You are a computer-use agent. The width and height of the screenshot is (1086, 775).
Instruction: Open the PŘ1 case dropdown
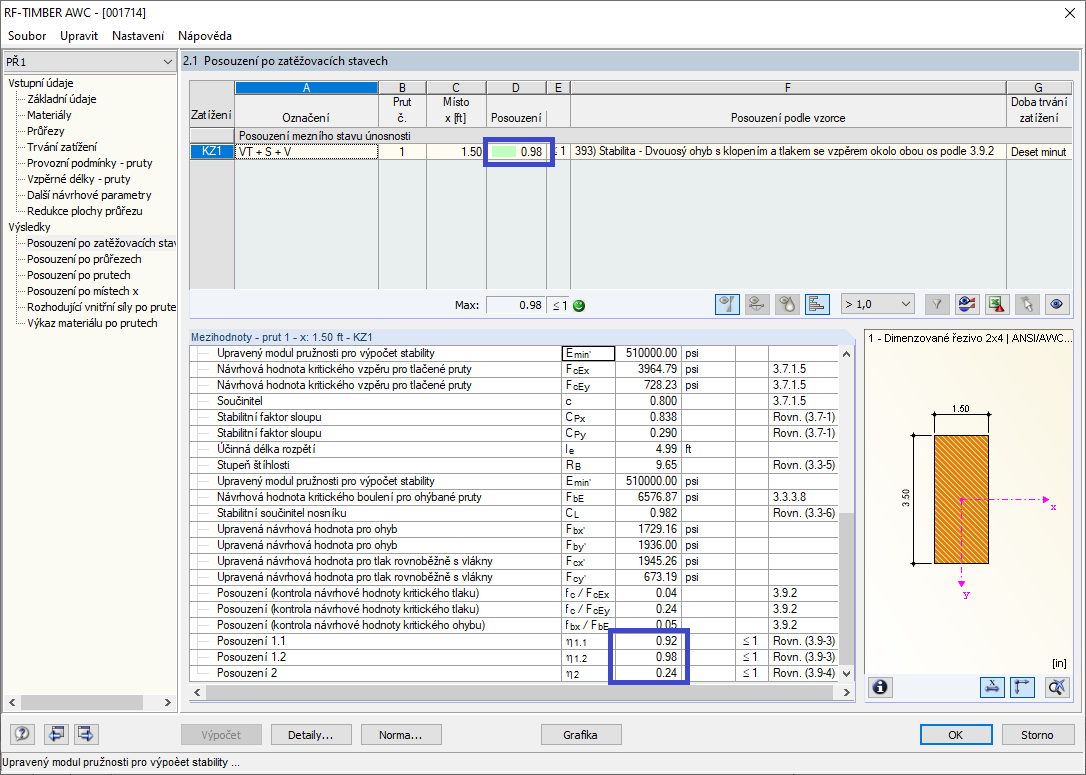coord(89,62)
